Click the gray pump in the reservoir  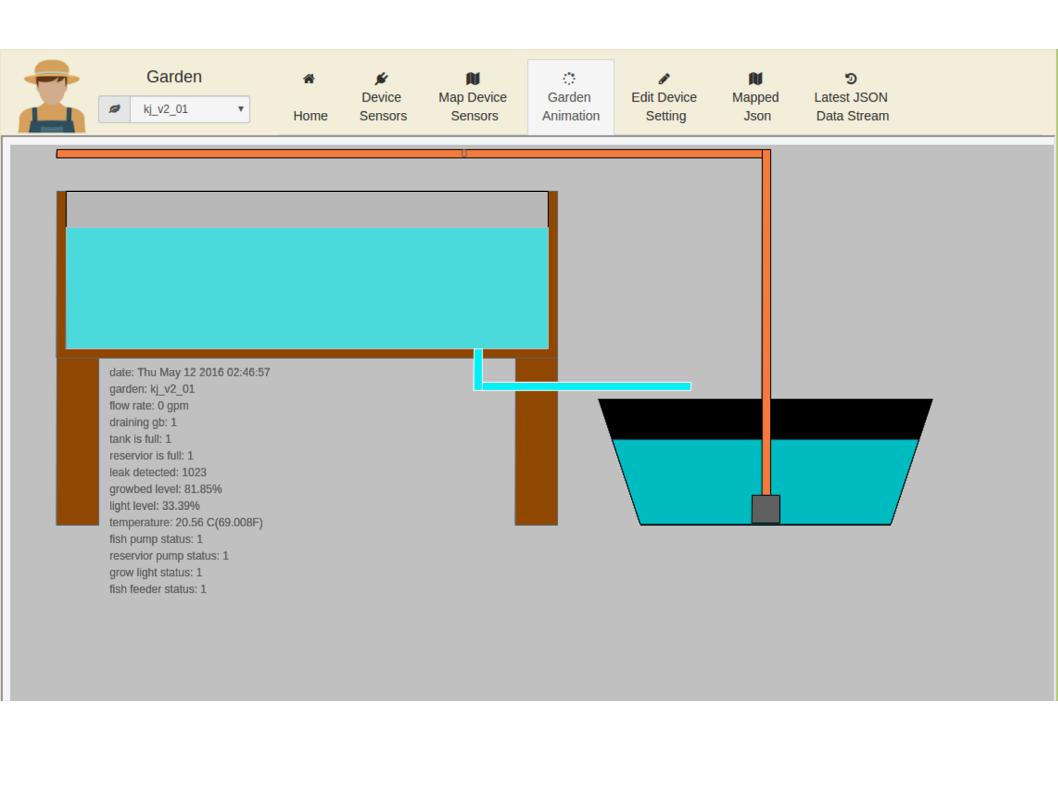pos(766,509)
